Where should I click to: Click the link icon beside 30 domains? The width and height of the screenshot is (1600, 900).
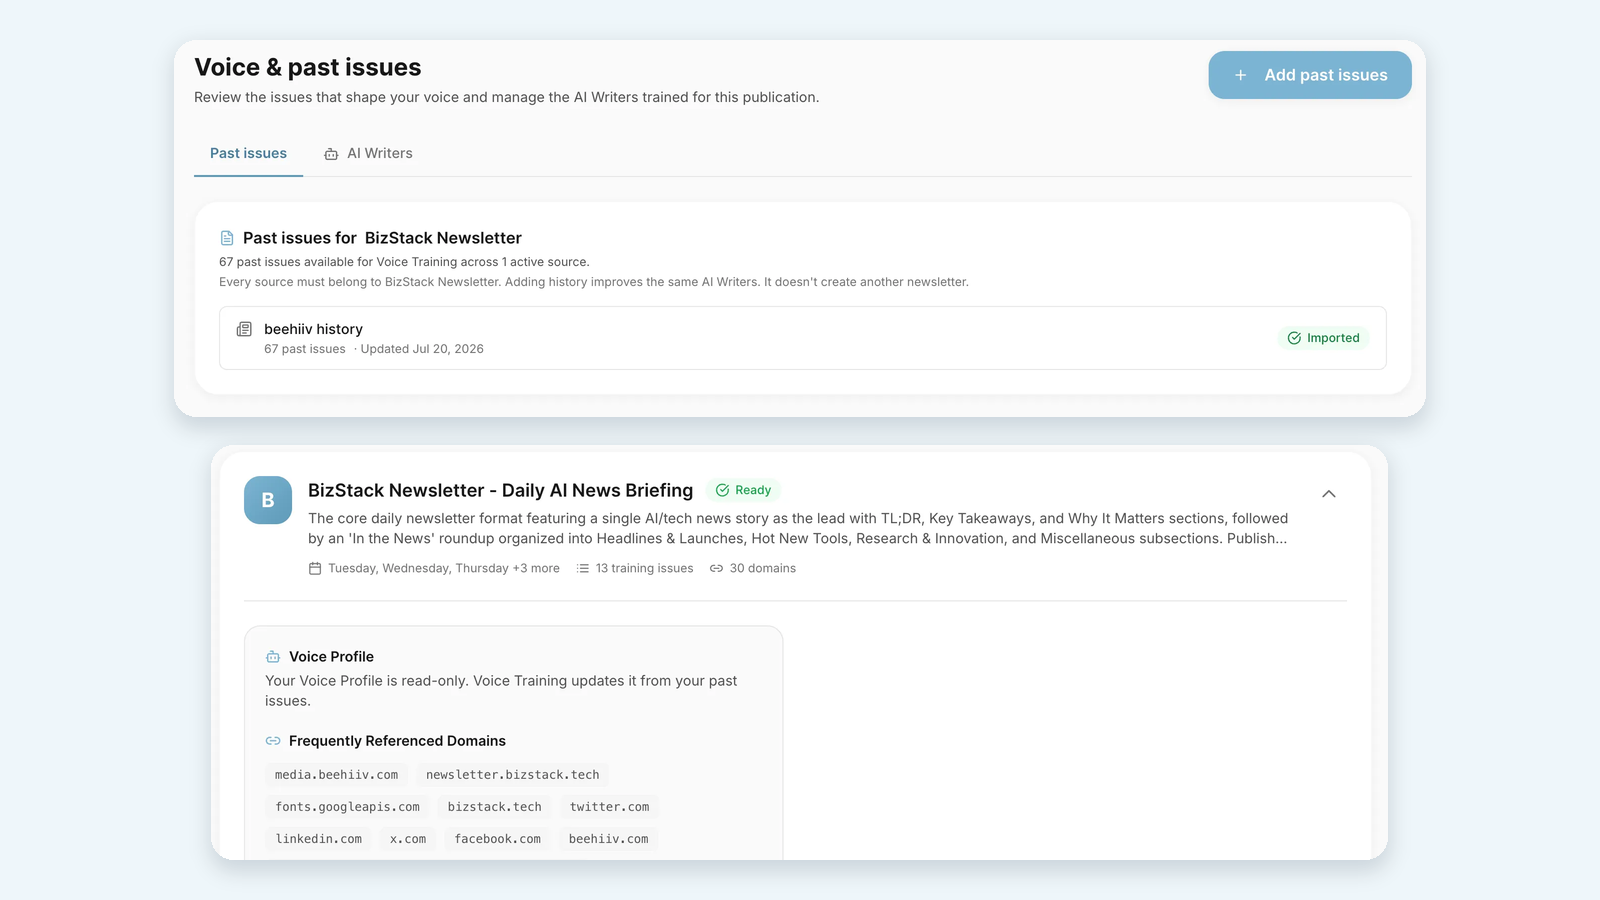pyautogui.click(x=717, y=568)
